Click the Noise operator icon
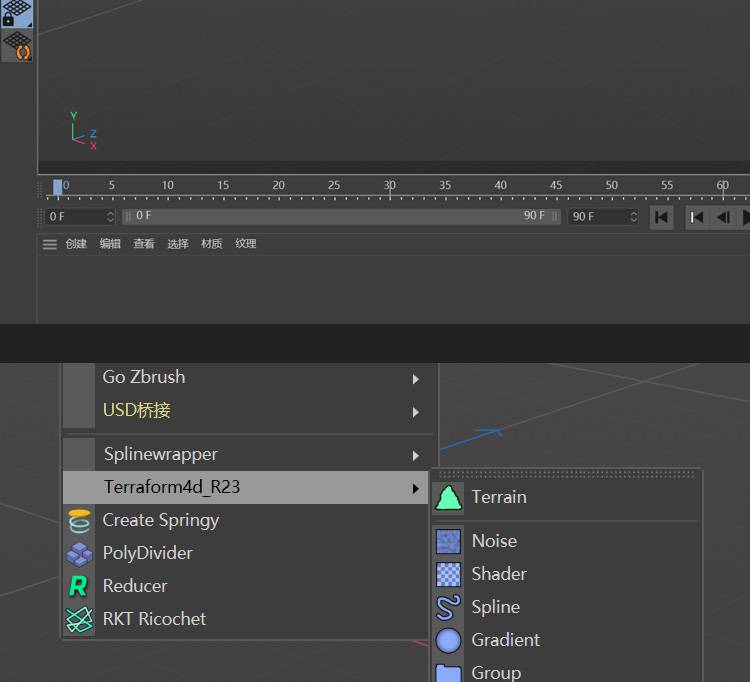This screenshot has height=682, width=750. coord(448,541)
